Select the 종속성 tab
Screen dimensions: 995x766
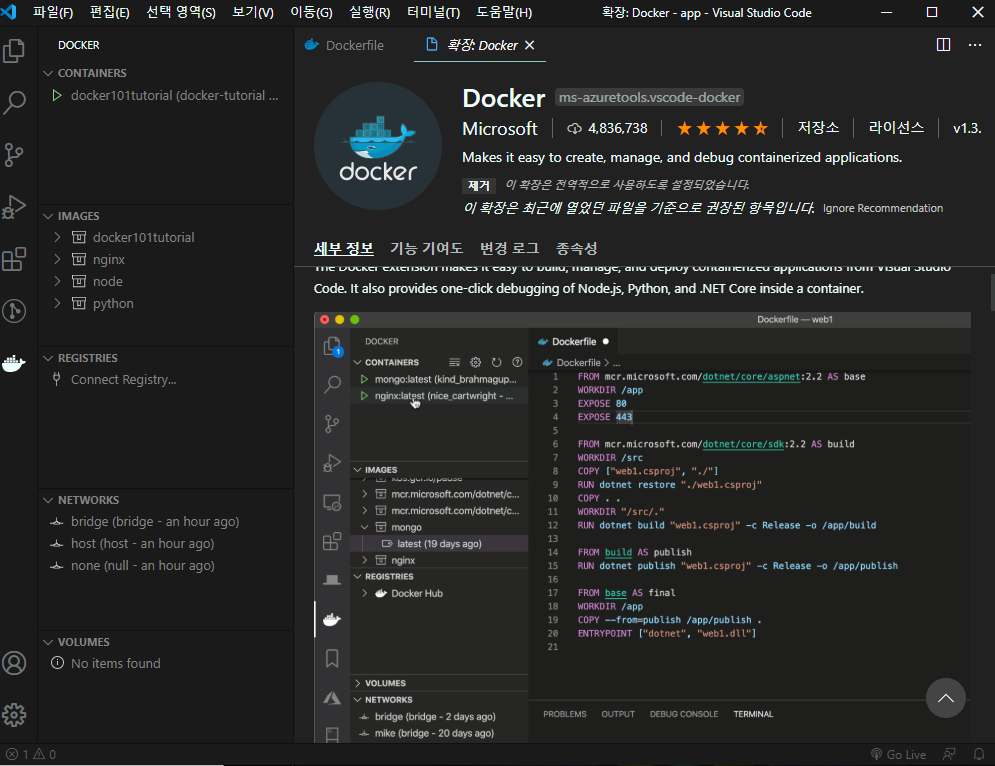[577, 248]
